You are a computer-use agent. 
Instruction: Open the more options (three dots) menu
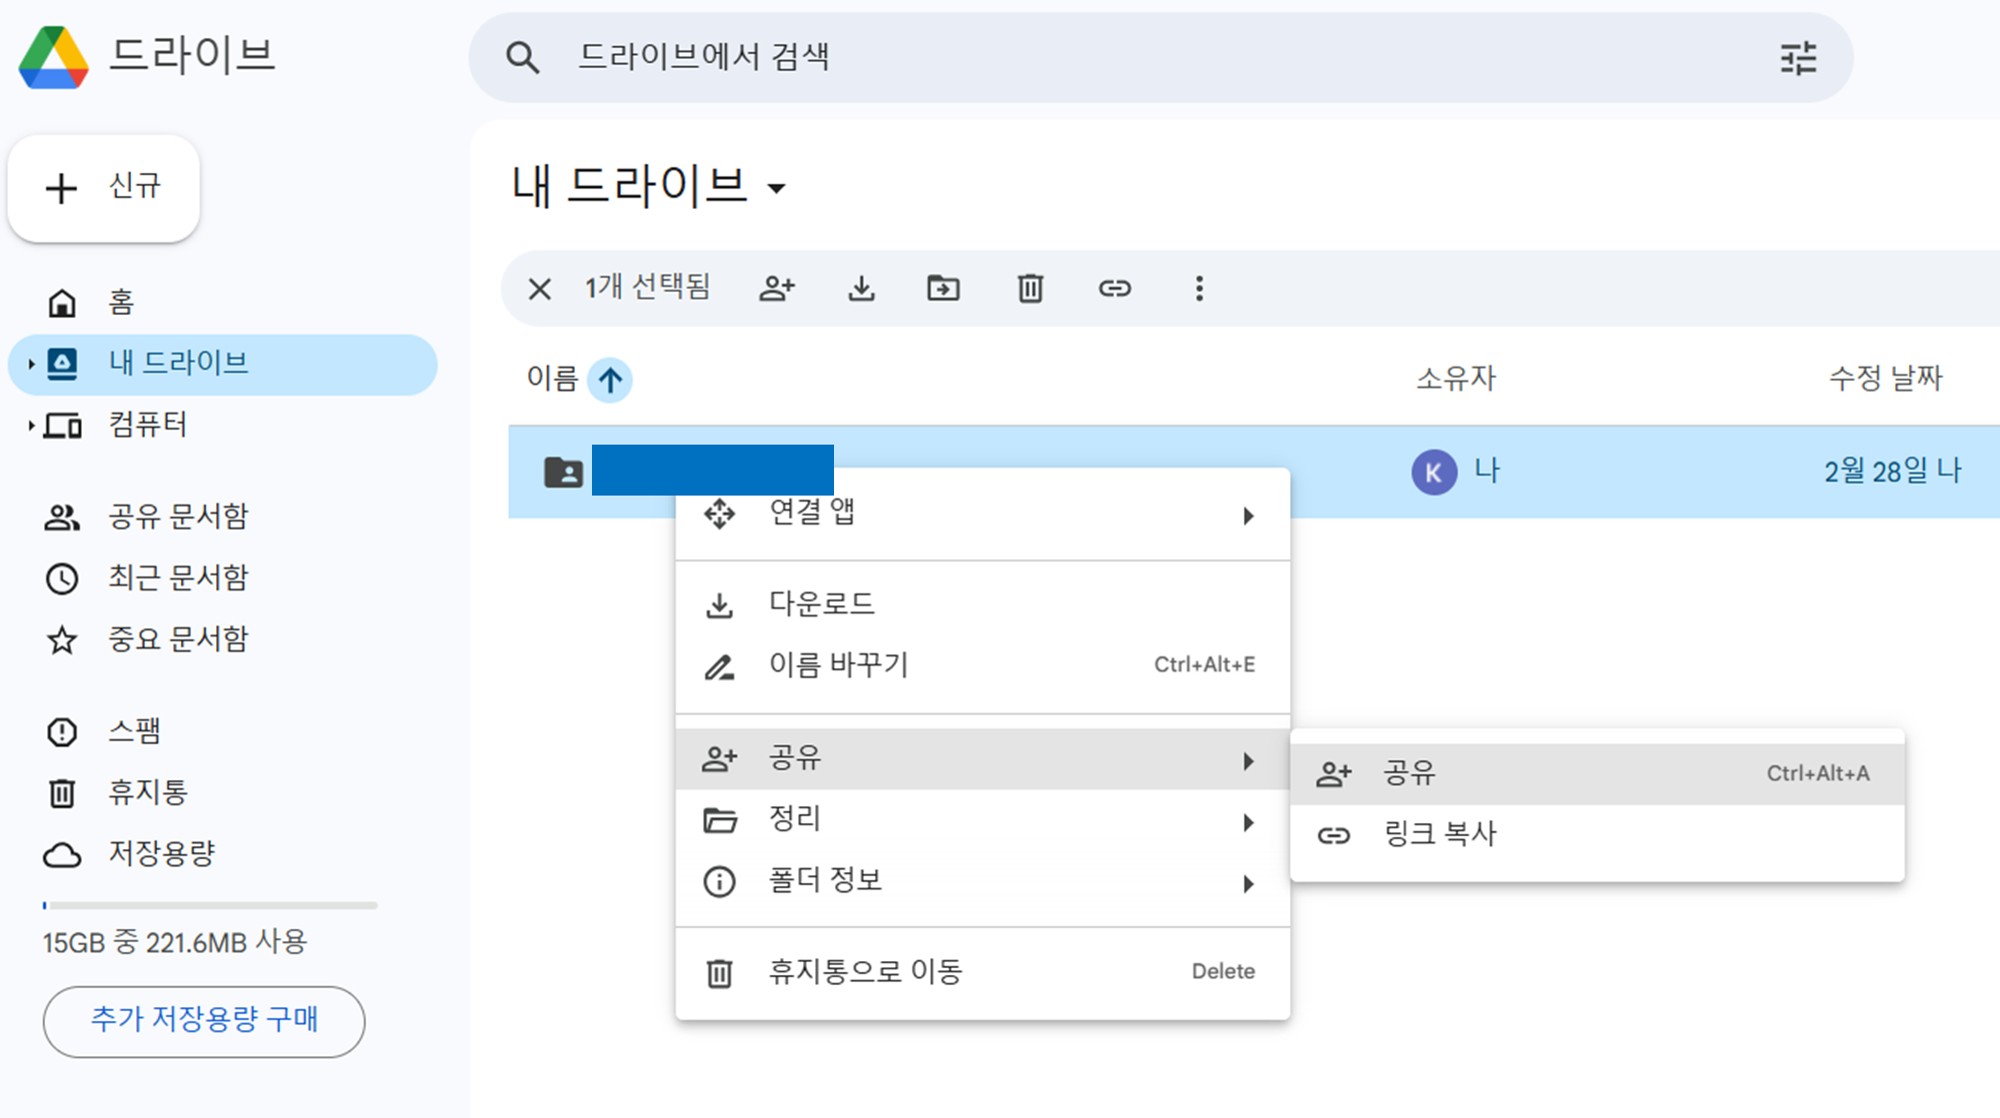[x=1198, y=289]
